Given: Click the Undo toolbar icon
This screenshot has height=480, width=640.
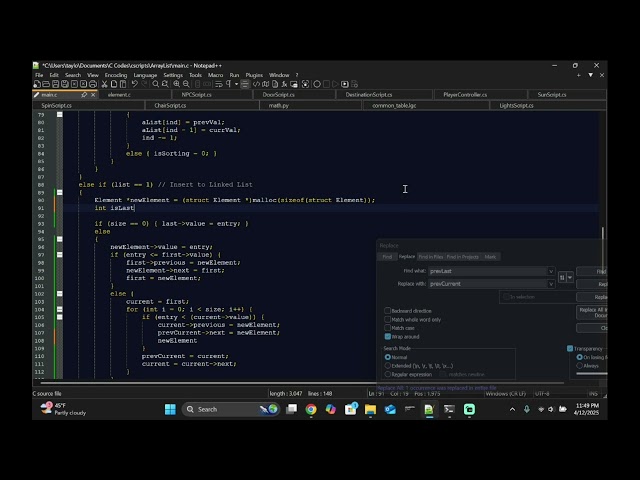Looking at the screenshot, I should pos(134,84).
